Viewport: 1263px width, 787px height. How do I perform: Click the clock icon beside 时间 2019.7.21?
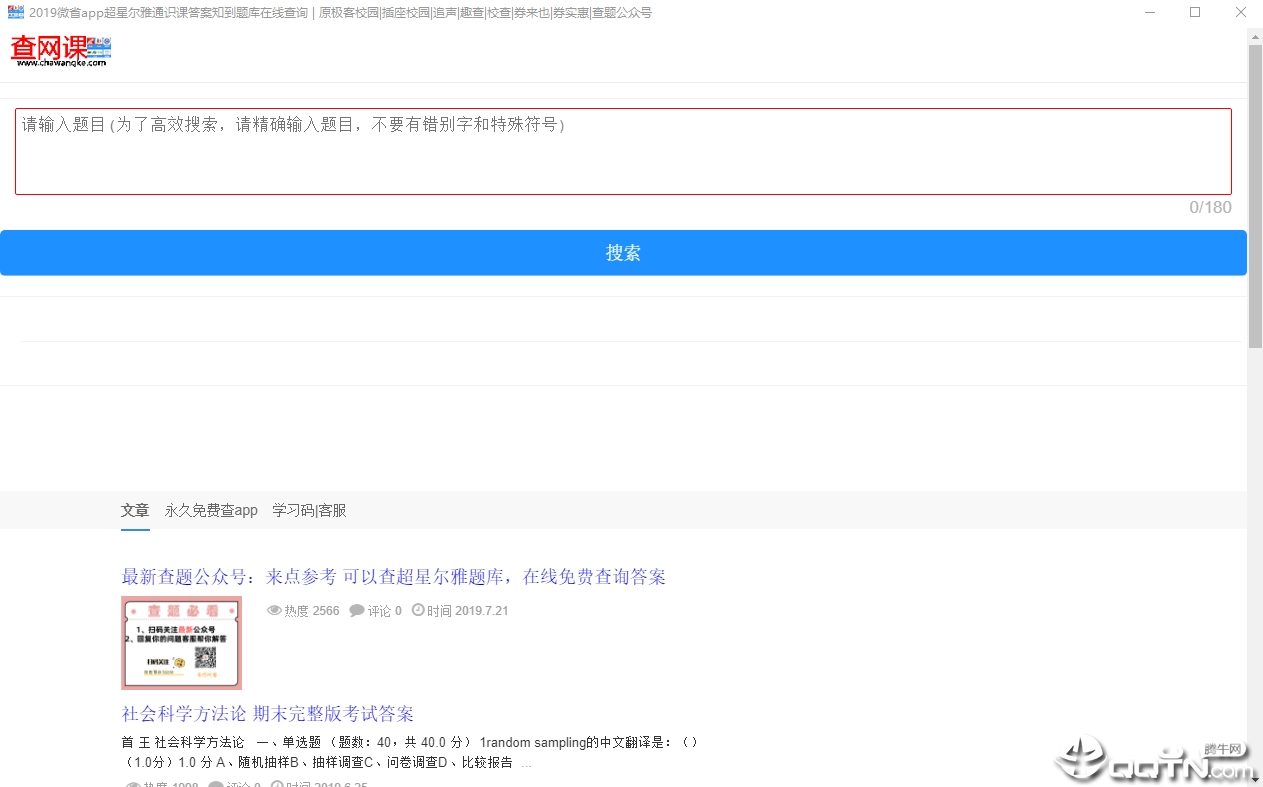click(x=418, y=610)
